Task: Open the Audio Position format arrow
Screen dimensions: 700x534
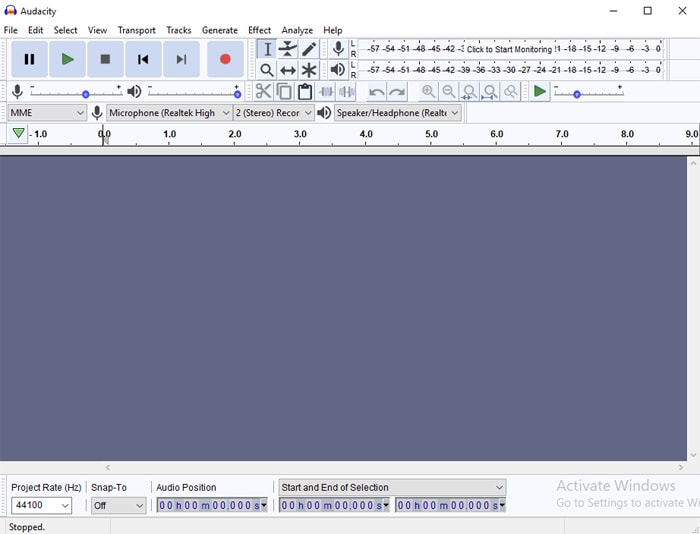Action: (x=264, y=505)
